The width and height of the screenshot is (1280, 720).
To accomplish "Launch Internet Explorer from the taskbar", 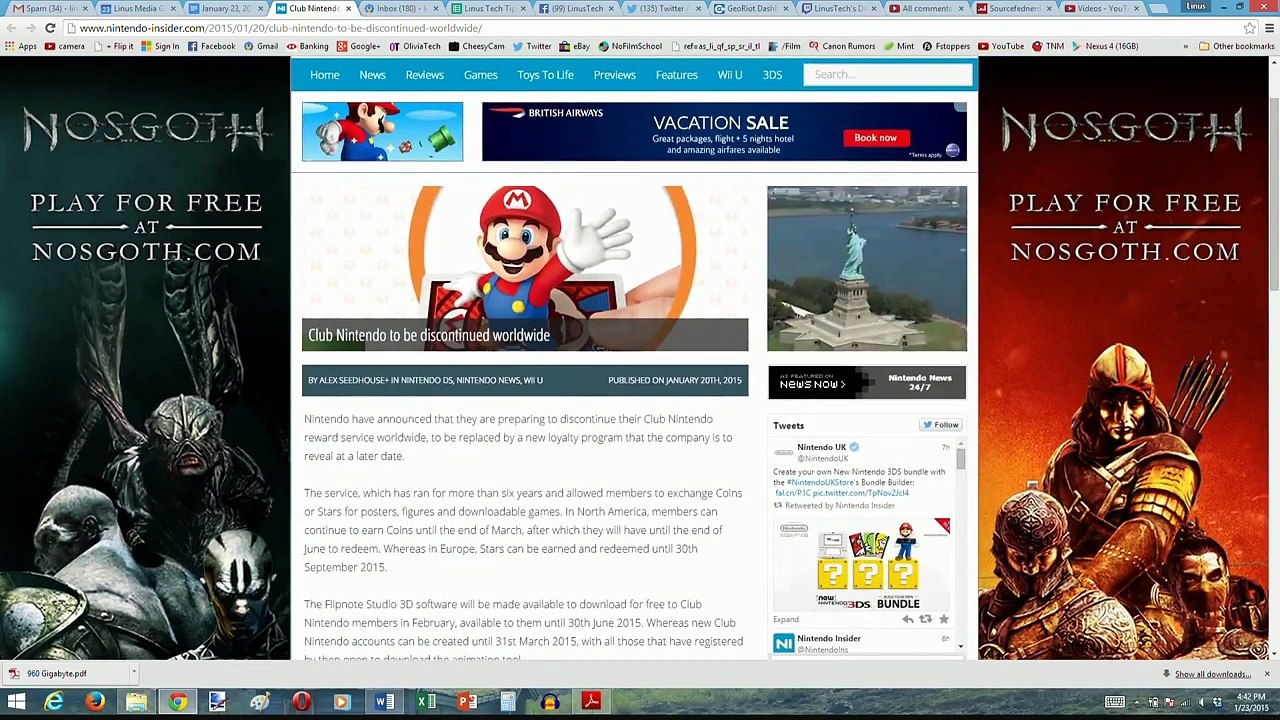I will pyautogui.click(x=54, y=702).
